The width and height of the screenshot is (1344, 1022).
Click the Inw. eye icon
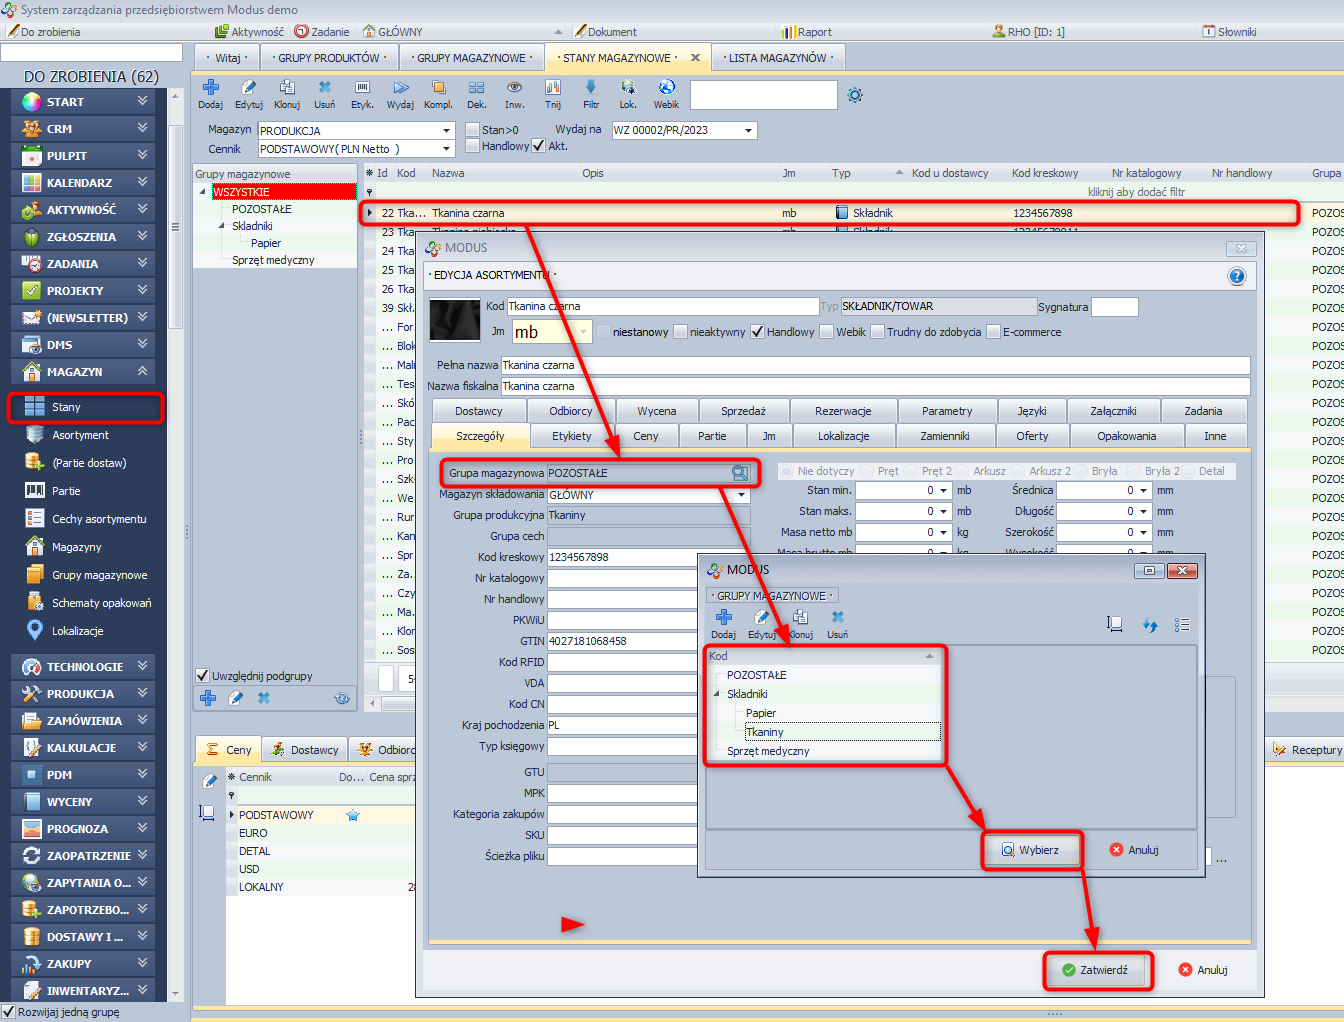pyautogui.click(x=514, y=89)
